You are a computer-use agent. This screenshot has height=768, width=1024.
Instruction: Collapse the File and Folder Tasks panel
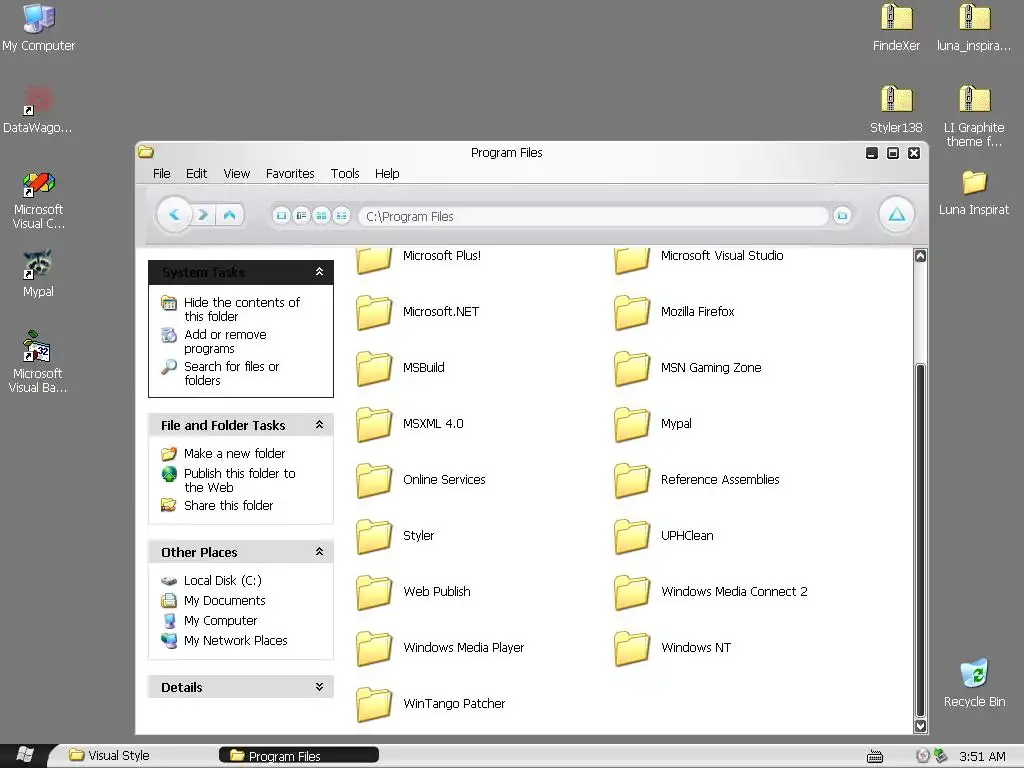point(319,424)
